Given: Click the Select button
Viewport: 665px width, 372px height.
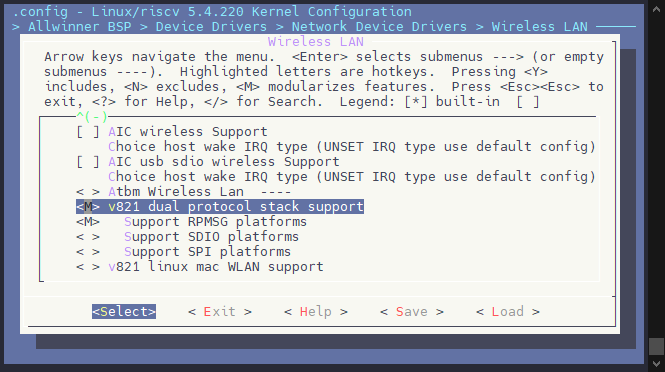Looking at the screenshot, I should (x=124, y=312).
